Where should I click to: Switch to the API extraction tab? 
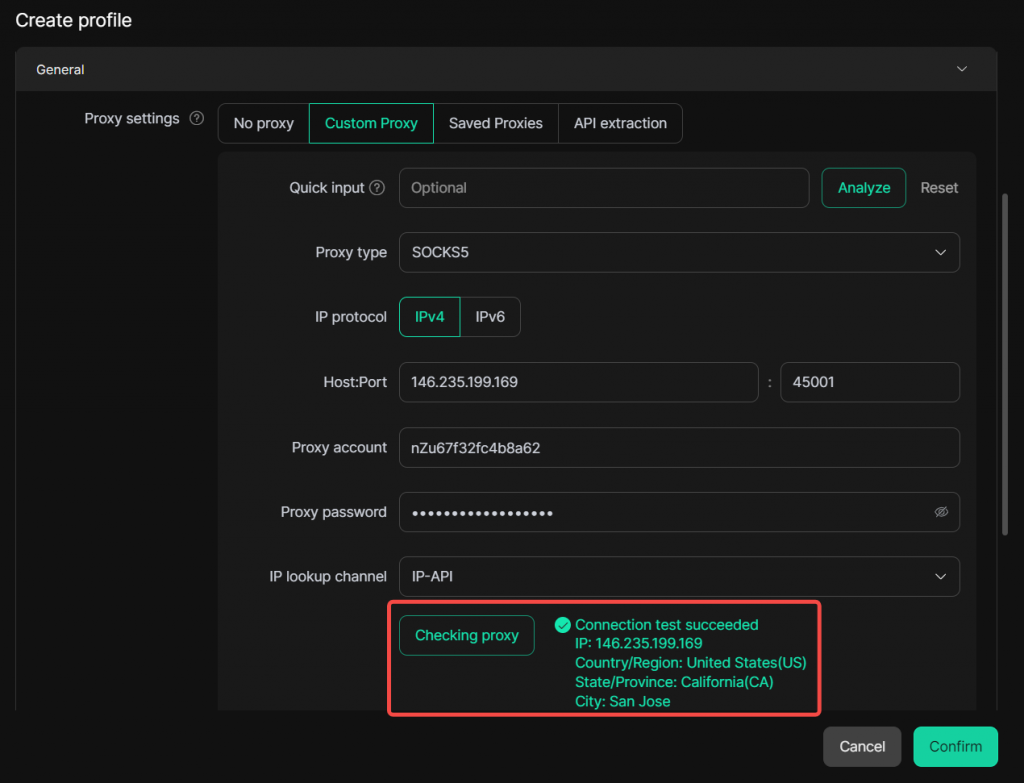click(x=620, y=124)
